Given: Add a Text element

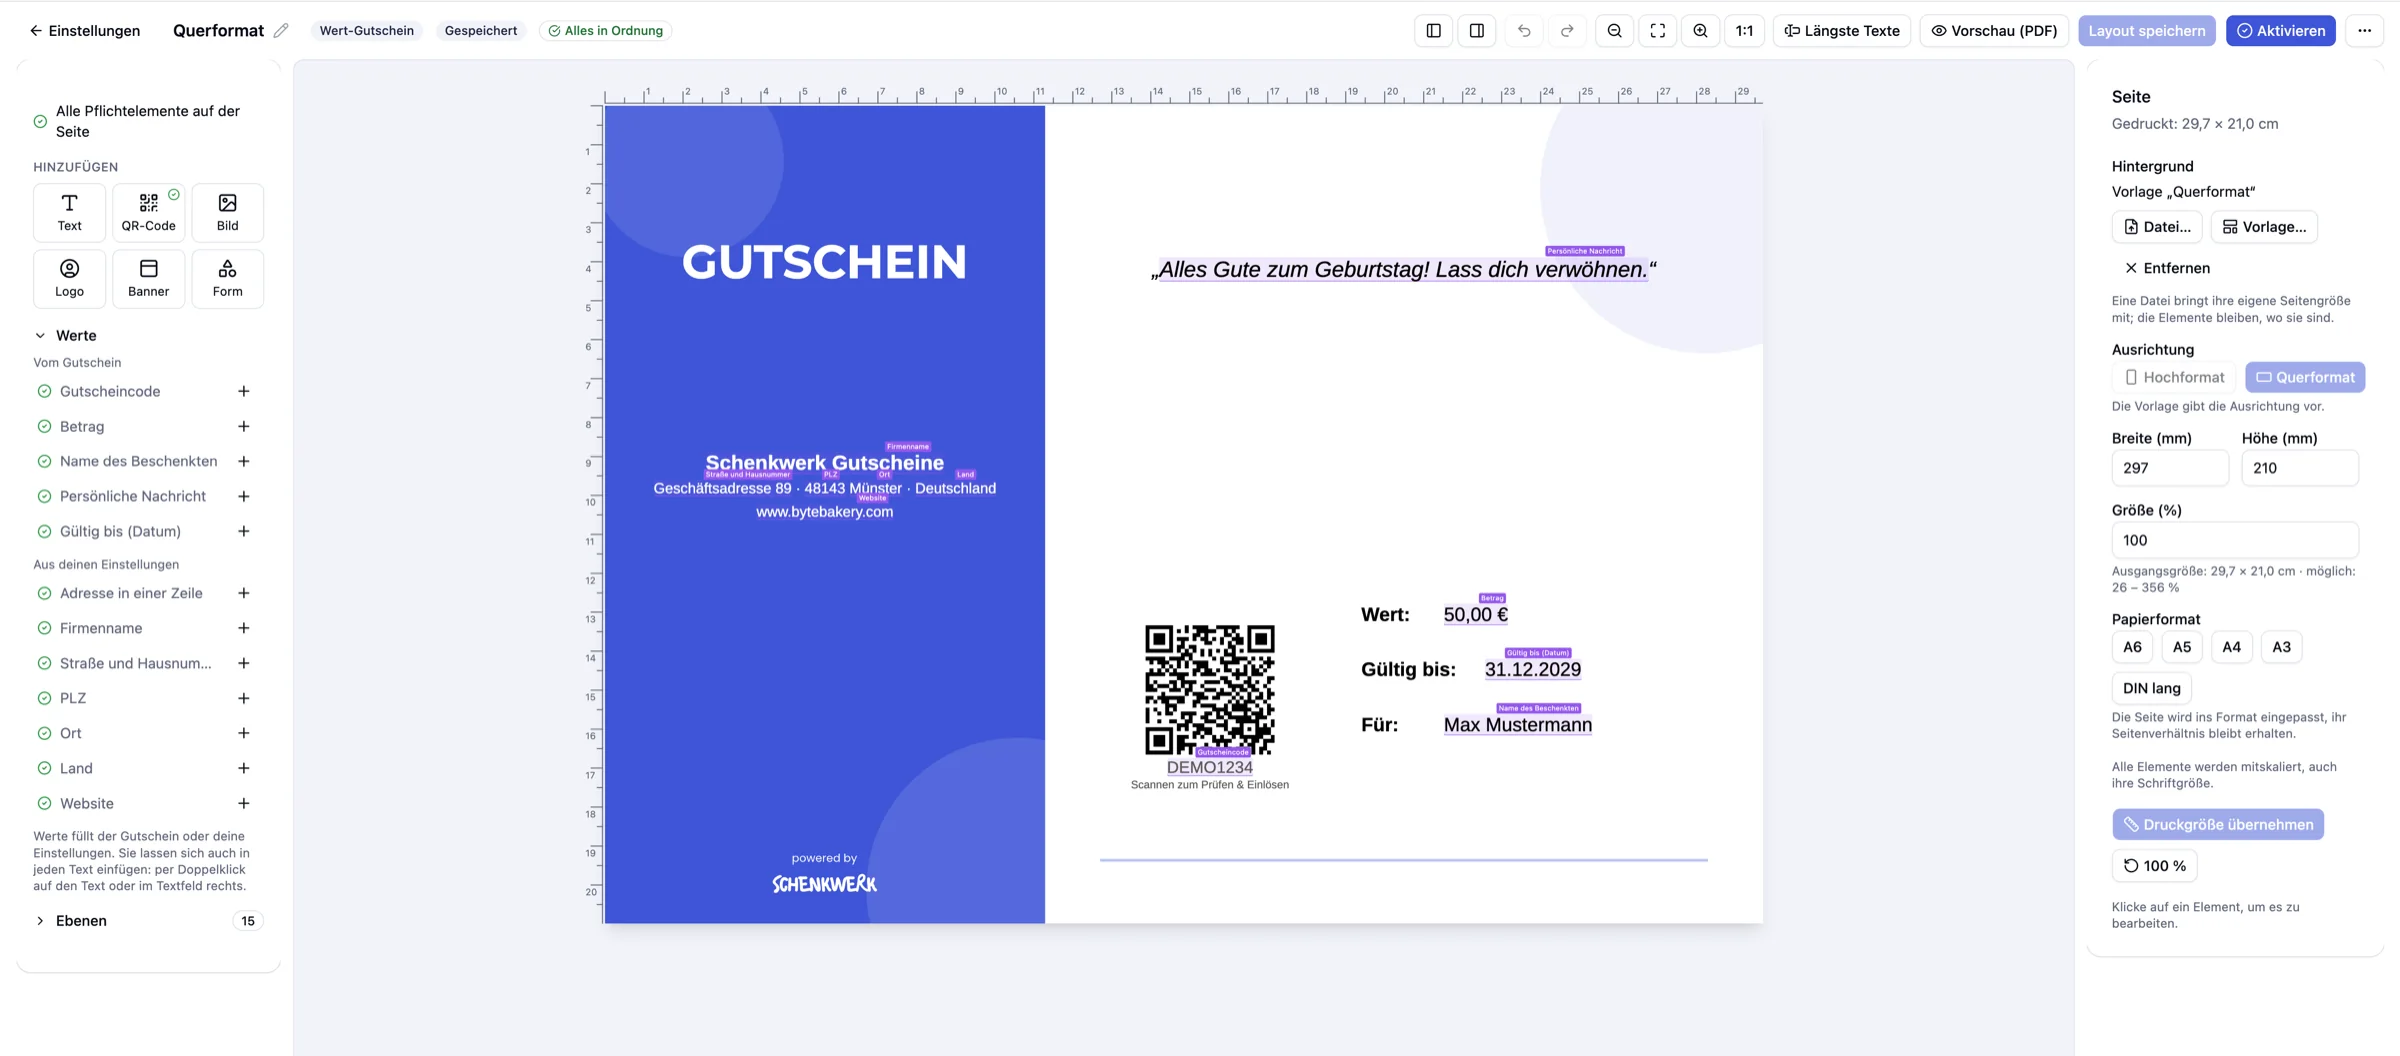Looking at the screenshot, I should (69, 212).
